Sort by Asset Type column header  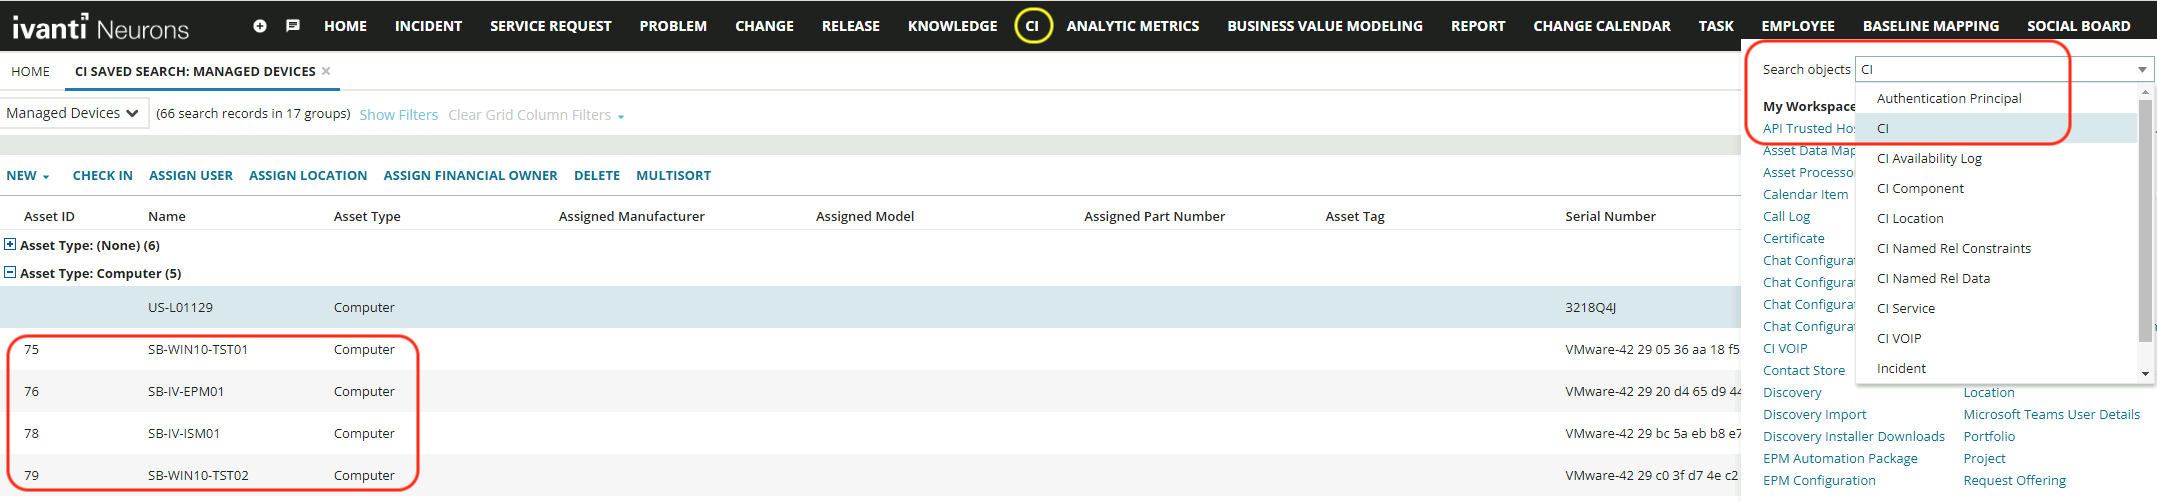click(367, 216)
